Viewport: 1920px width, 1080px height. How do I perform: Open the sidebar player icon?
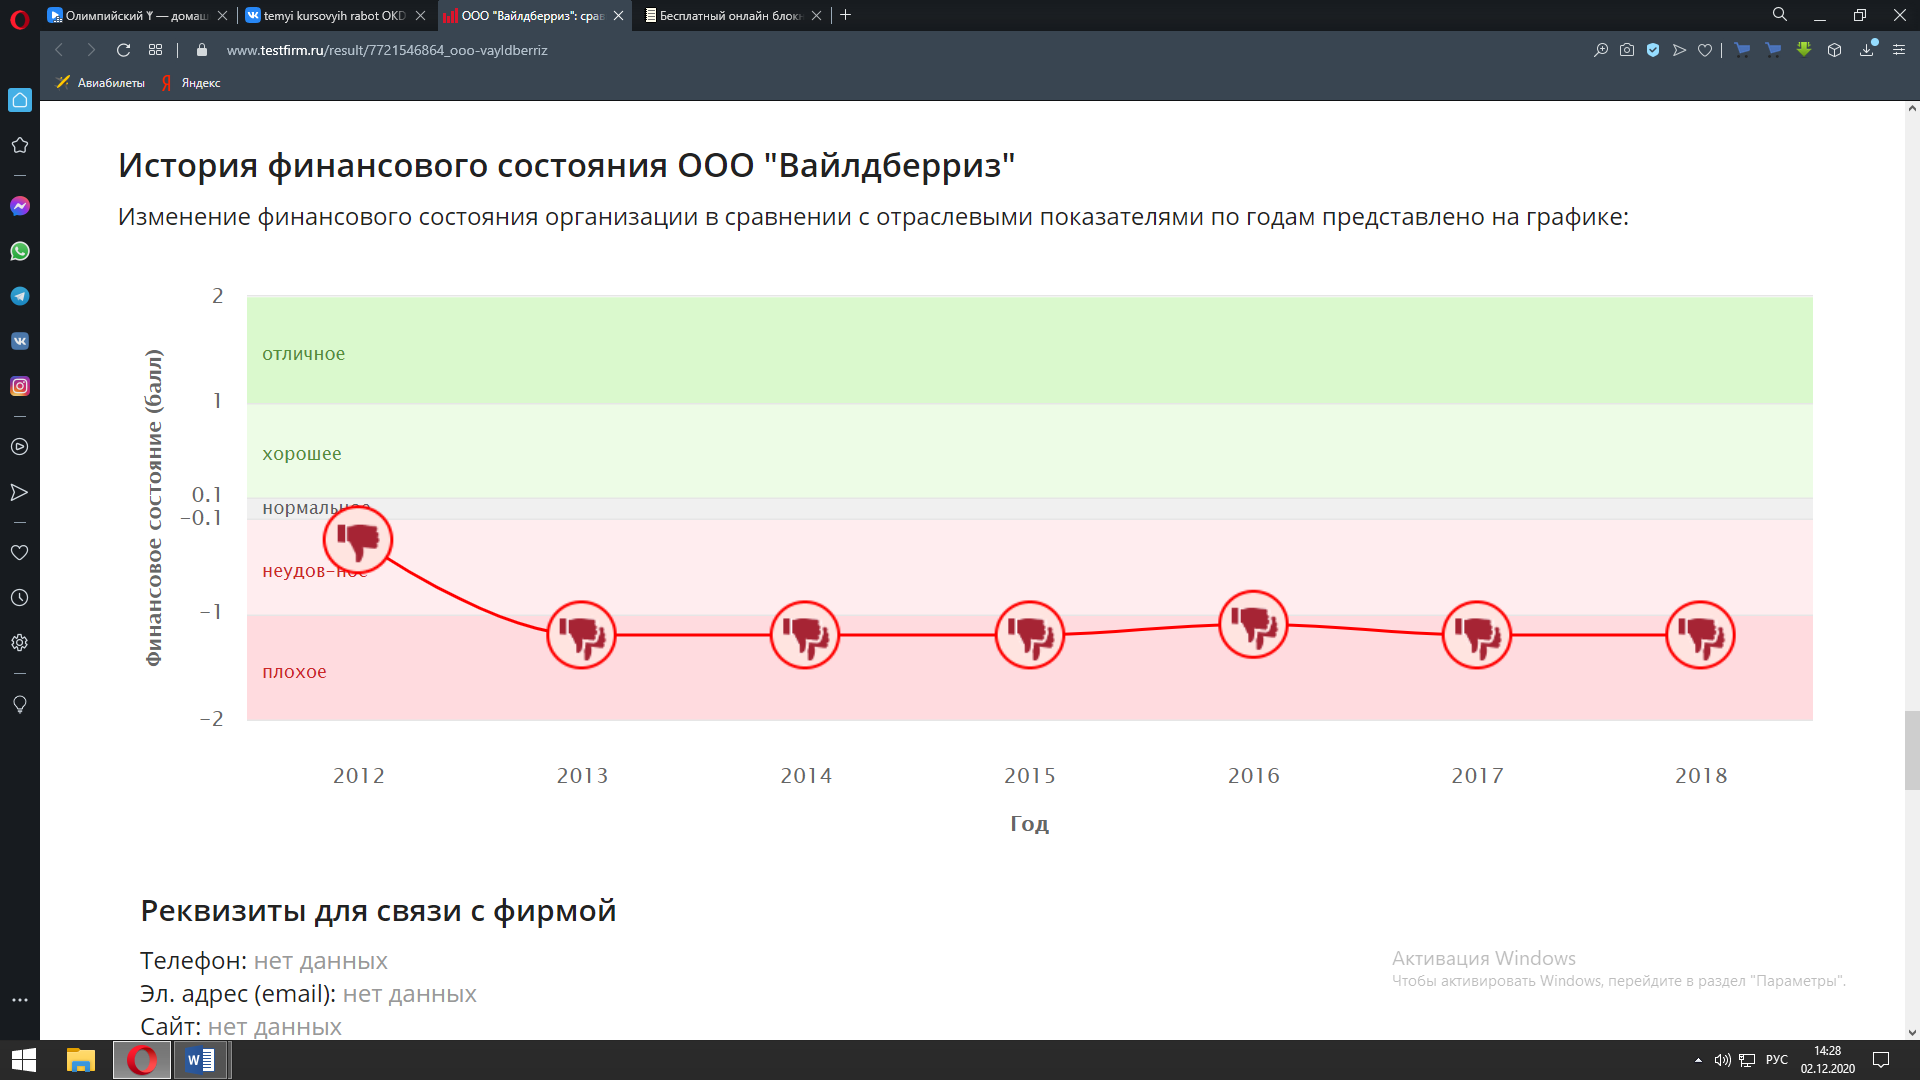coord(20,447)
